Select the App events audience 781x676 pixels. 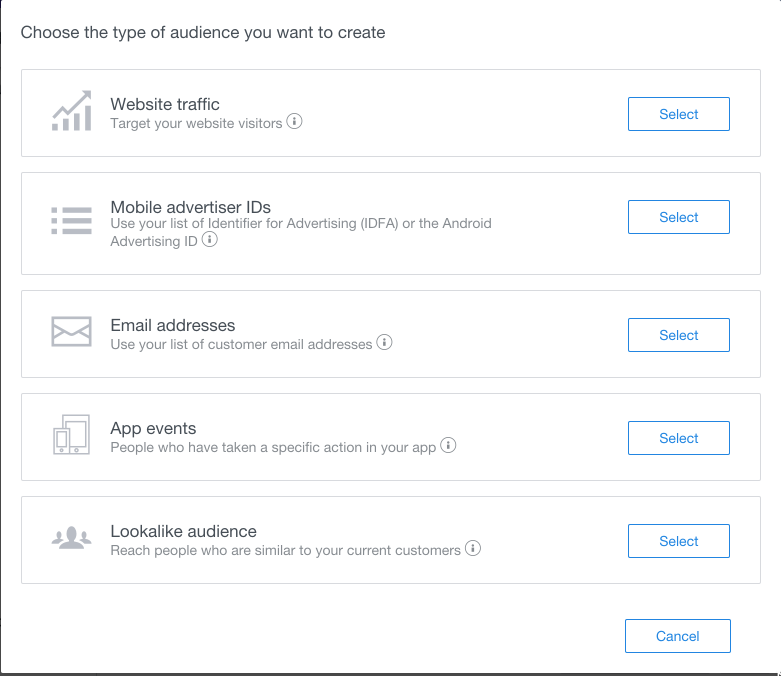678,438
